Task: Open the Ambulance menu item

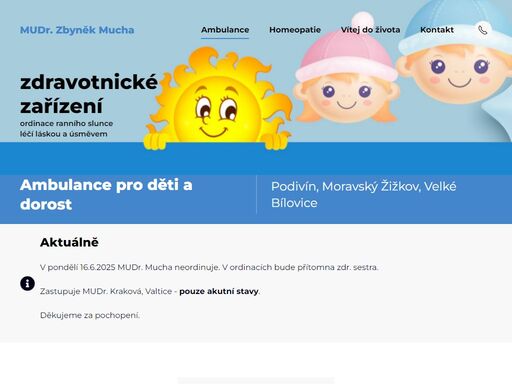Action: click(225, 30)
